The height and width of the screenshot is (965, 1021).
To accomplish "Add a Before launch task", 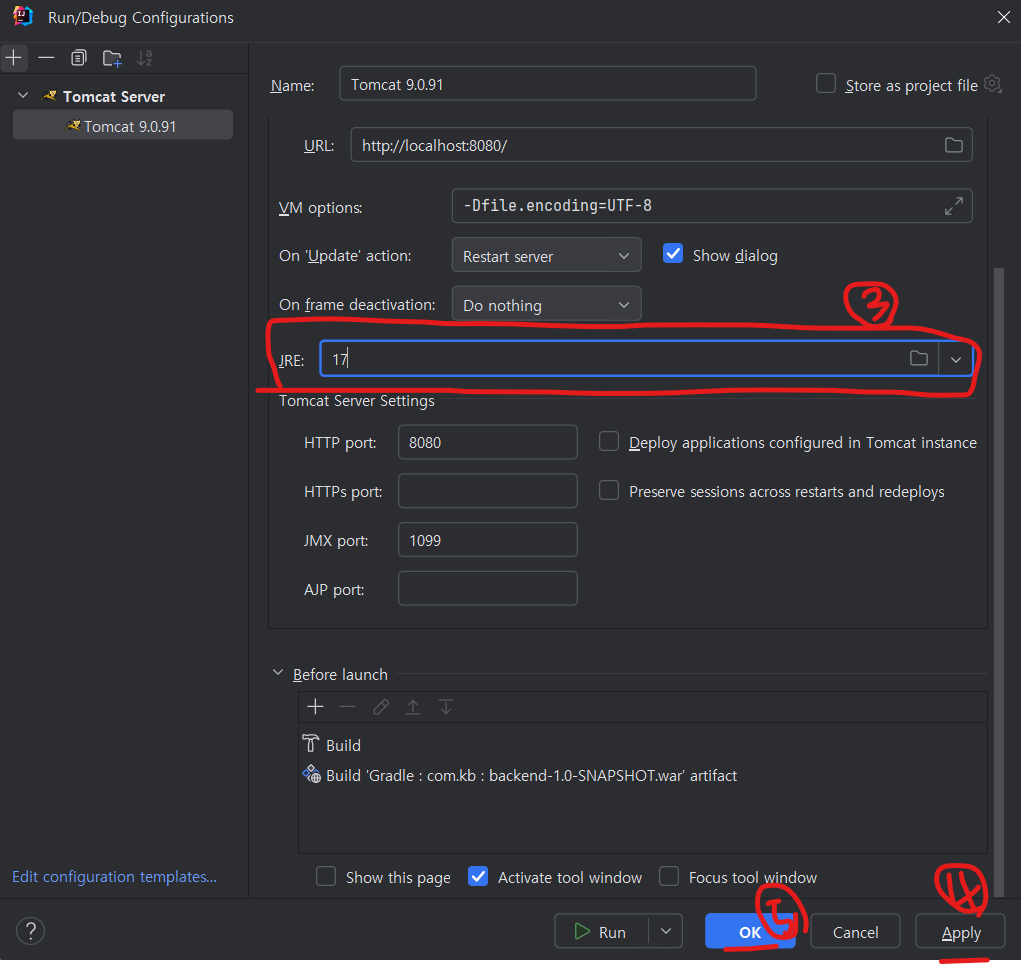I will 315,706.
